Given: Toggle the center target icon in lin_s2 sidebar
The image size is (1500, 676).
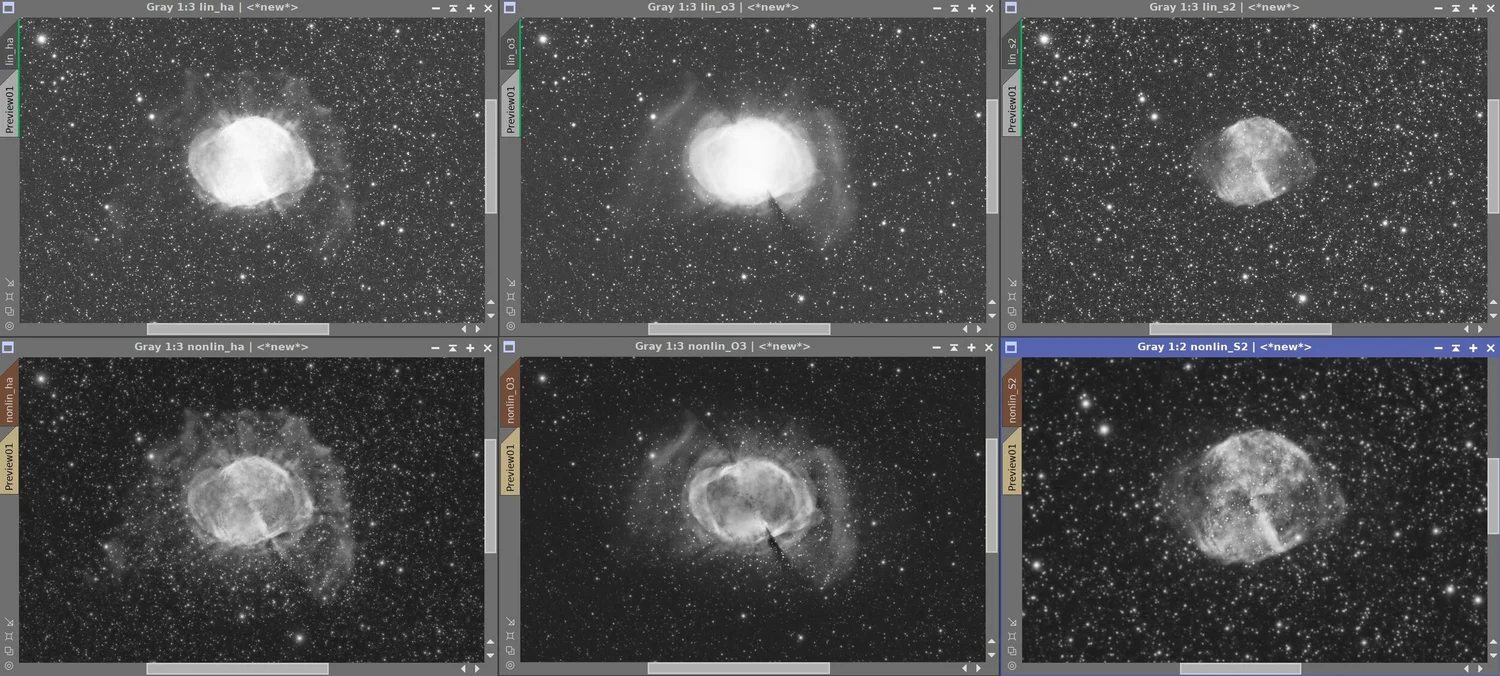Looking at the screenshot, I should pyautogui.click(x=1010, y=325).
